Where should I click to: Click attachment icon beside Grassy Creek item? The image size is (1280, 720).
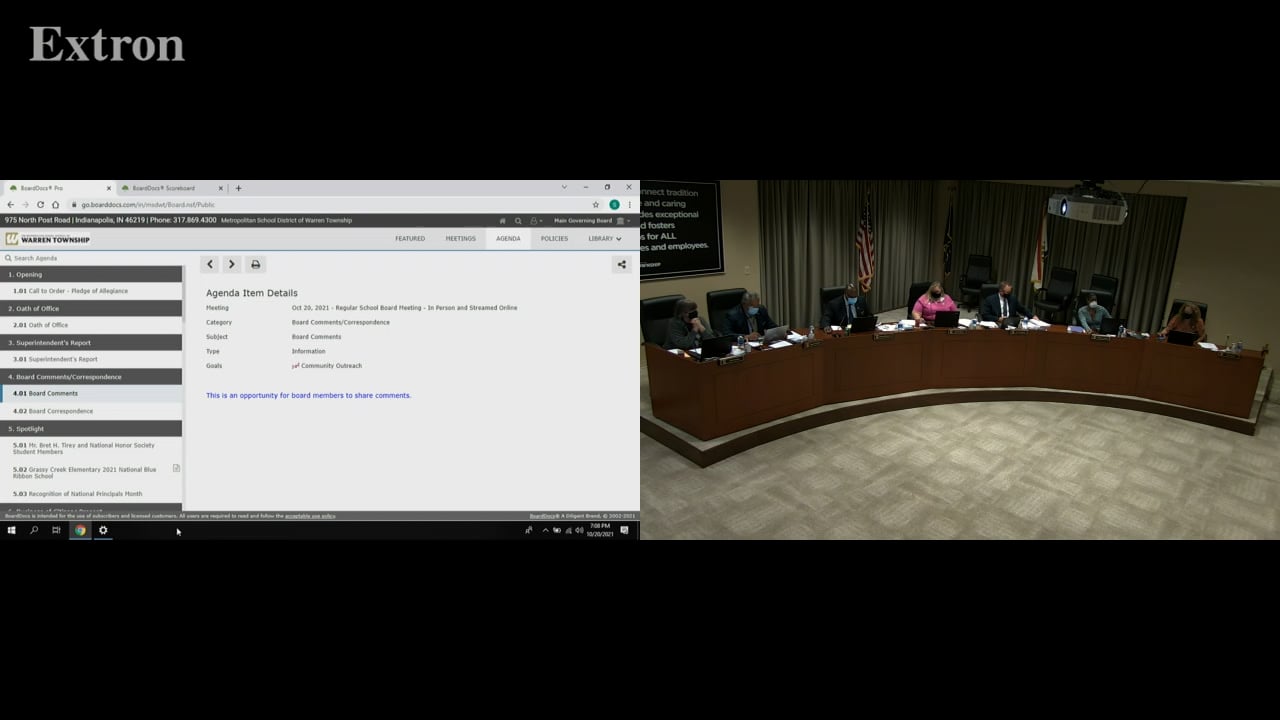tap(176, 468)
